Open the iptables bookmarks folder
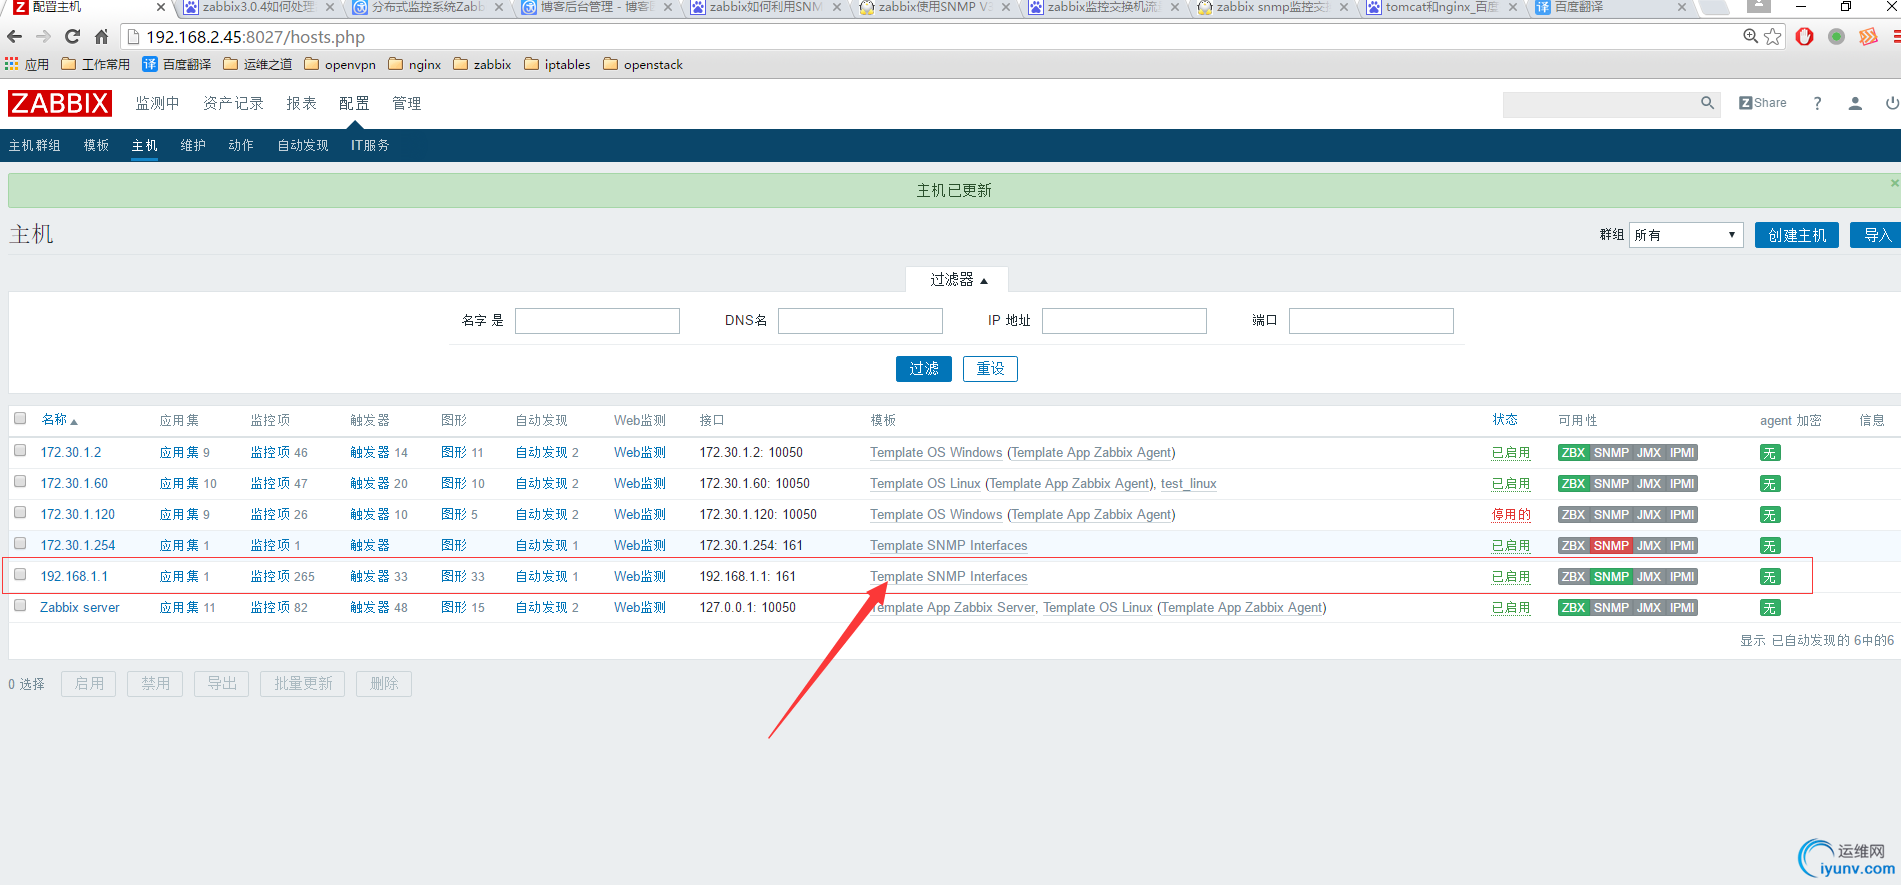This screenshot has height=885, width=1901. tap(557, 64)
